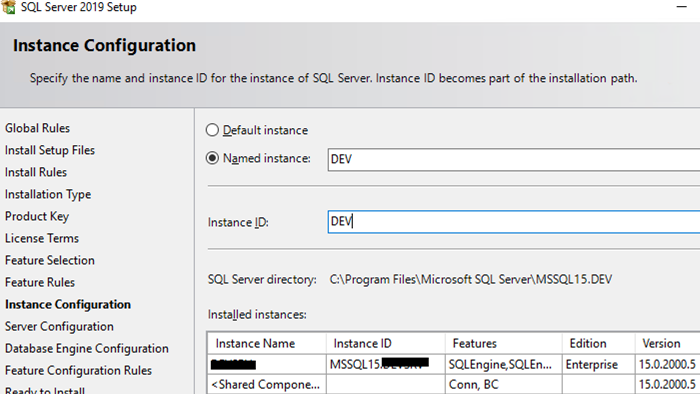700x394 pixels.
Task: Open the Install Rules step
Action: pyautogui.click(x=36, y=172)
